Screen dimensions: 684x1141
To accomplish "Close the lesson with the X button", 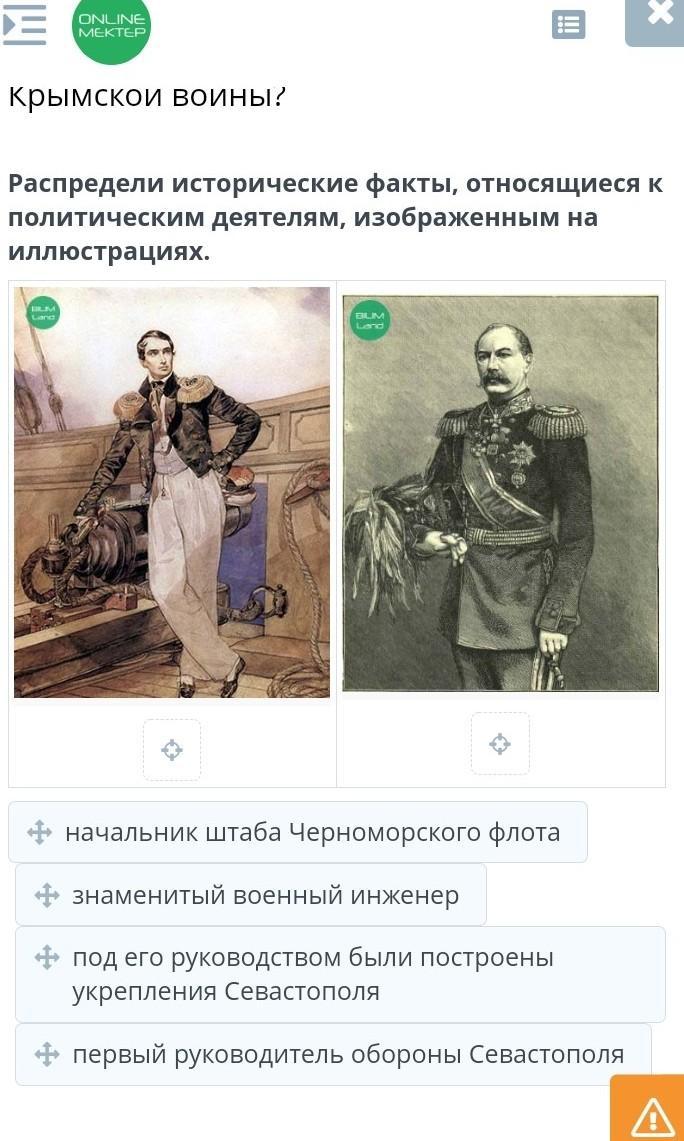I will coord(656,18).
